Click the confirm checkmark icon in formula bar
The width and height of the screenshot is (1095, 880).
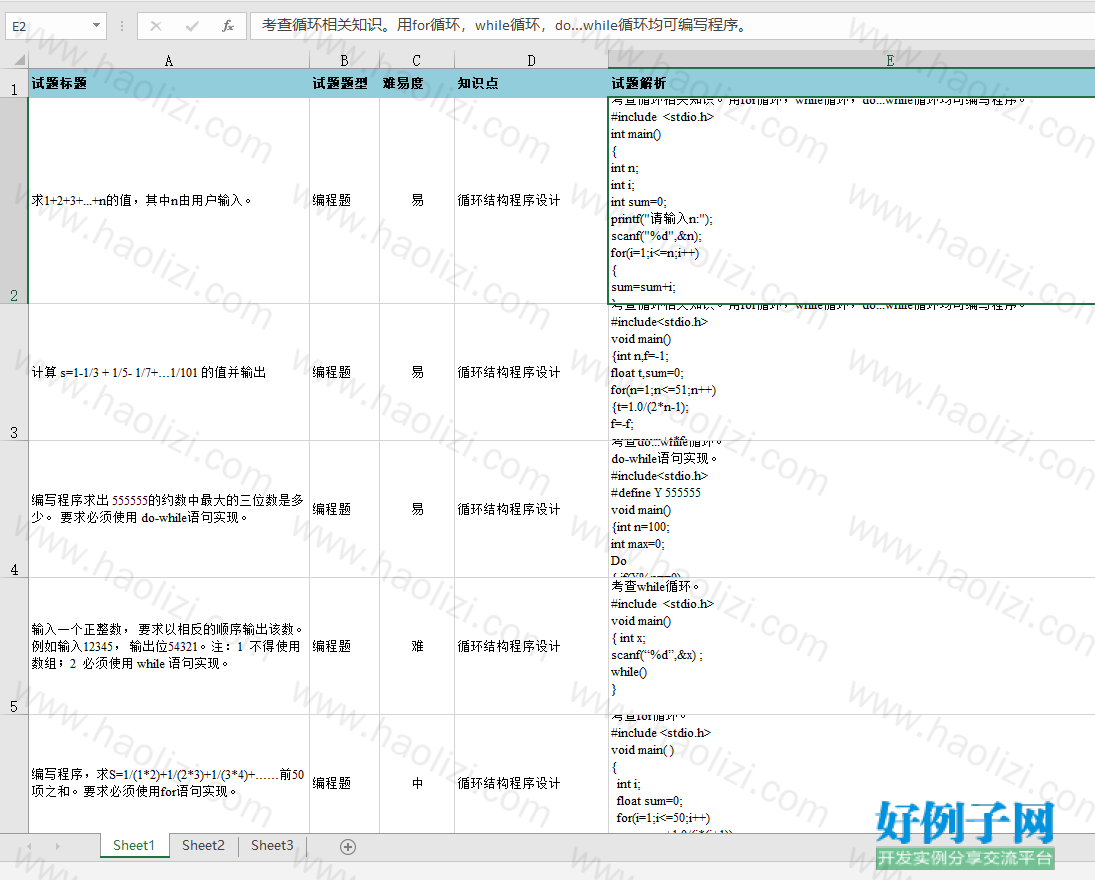click(192, 26)
